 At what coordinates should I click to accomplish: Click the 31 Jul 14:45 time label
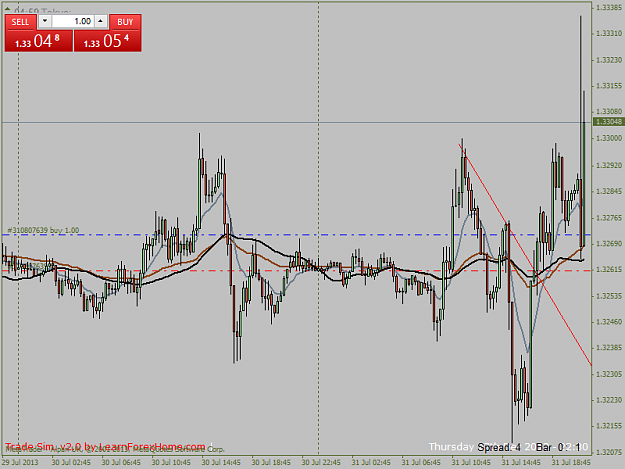pyautogui.click(x=521, y=462)
